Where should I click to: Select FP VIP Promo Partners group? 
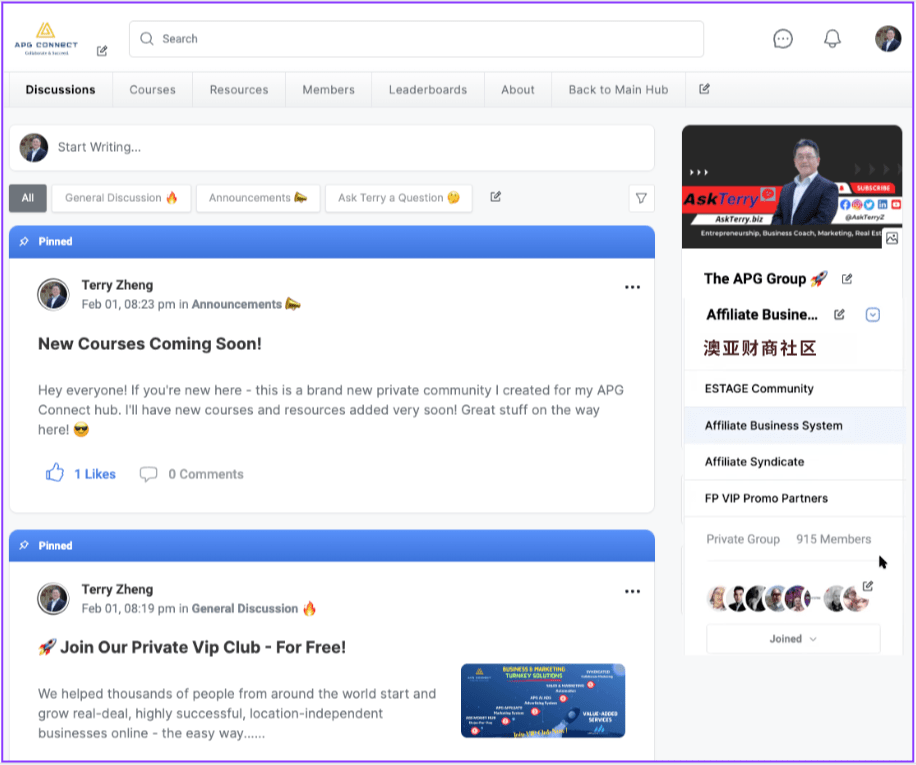point(793,498)
